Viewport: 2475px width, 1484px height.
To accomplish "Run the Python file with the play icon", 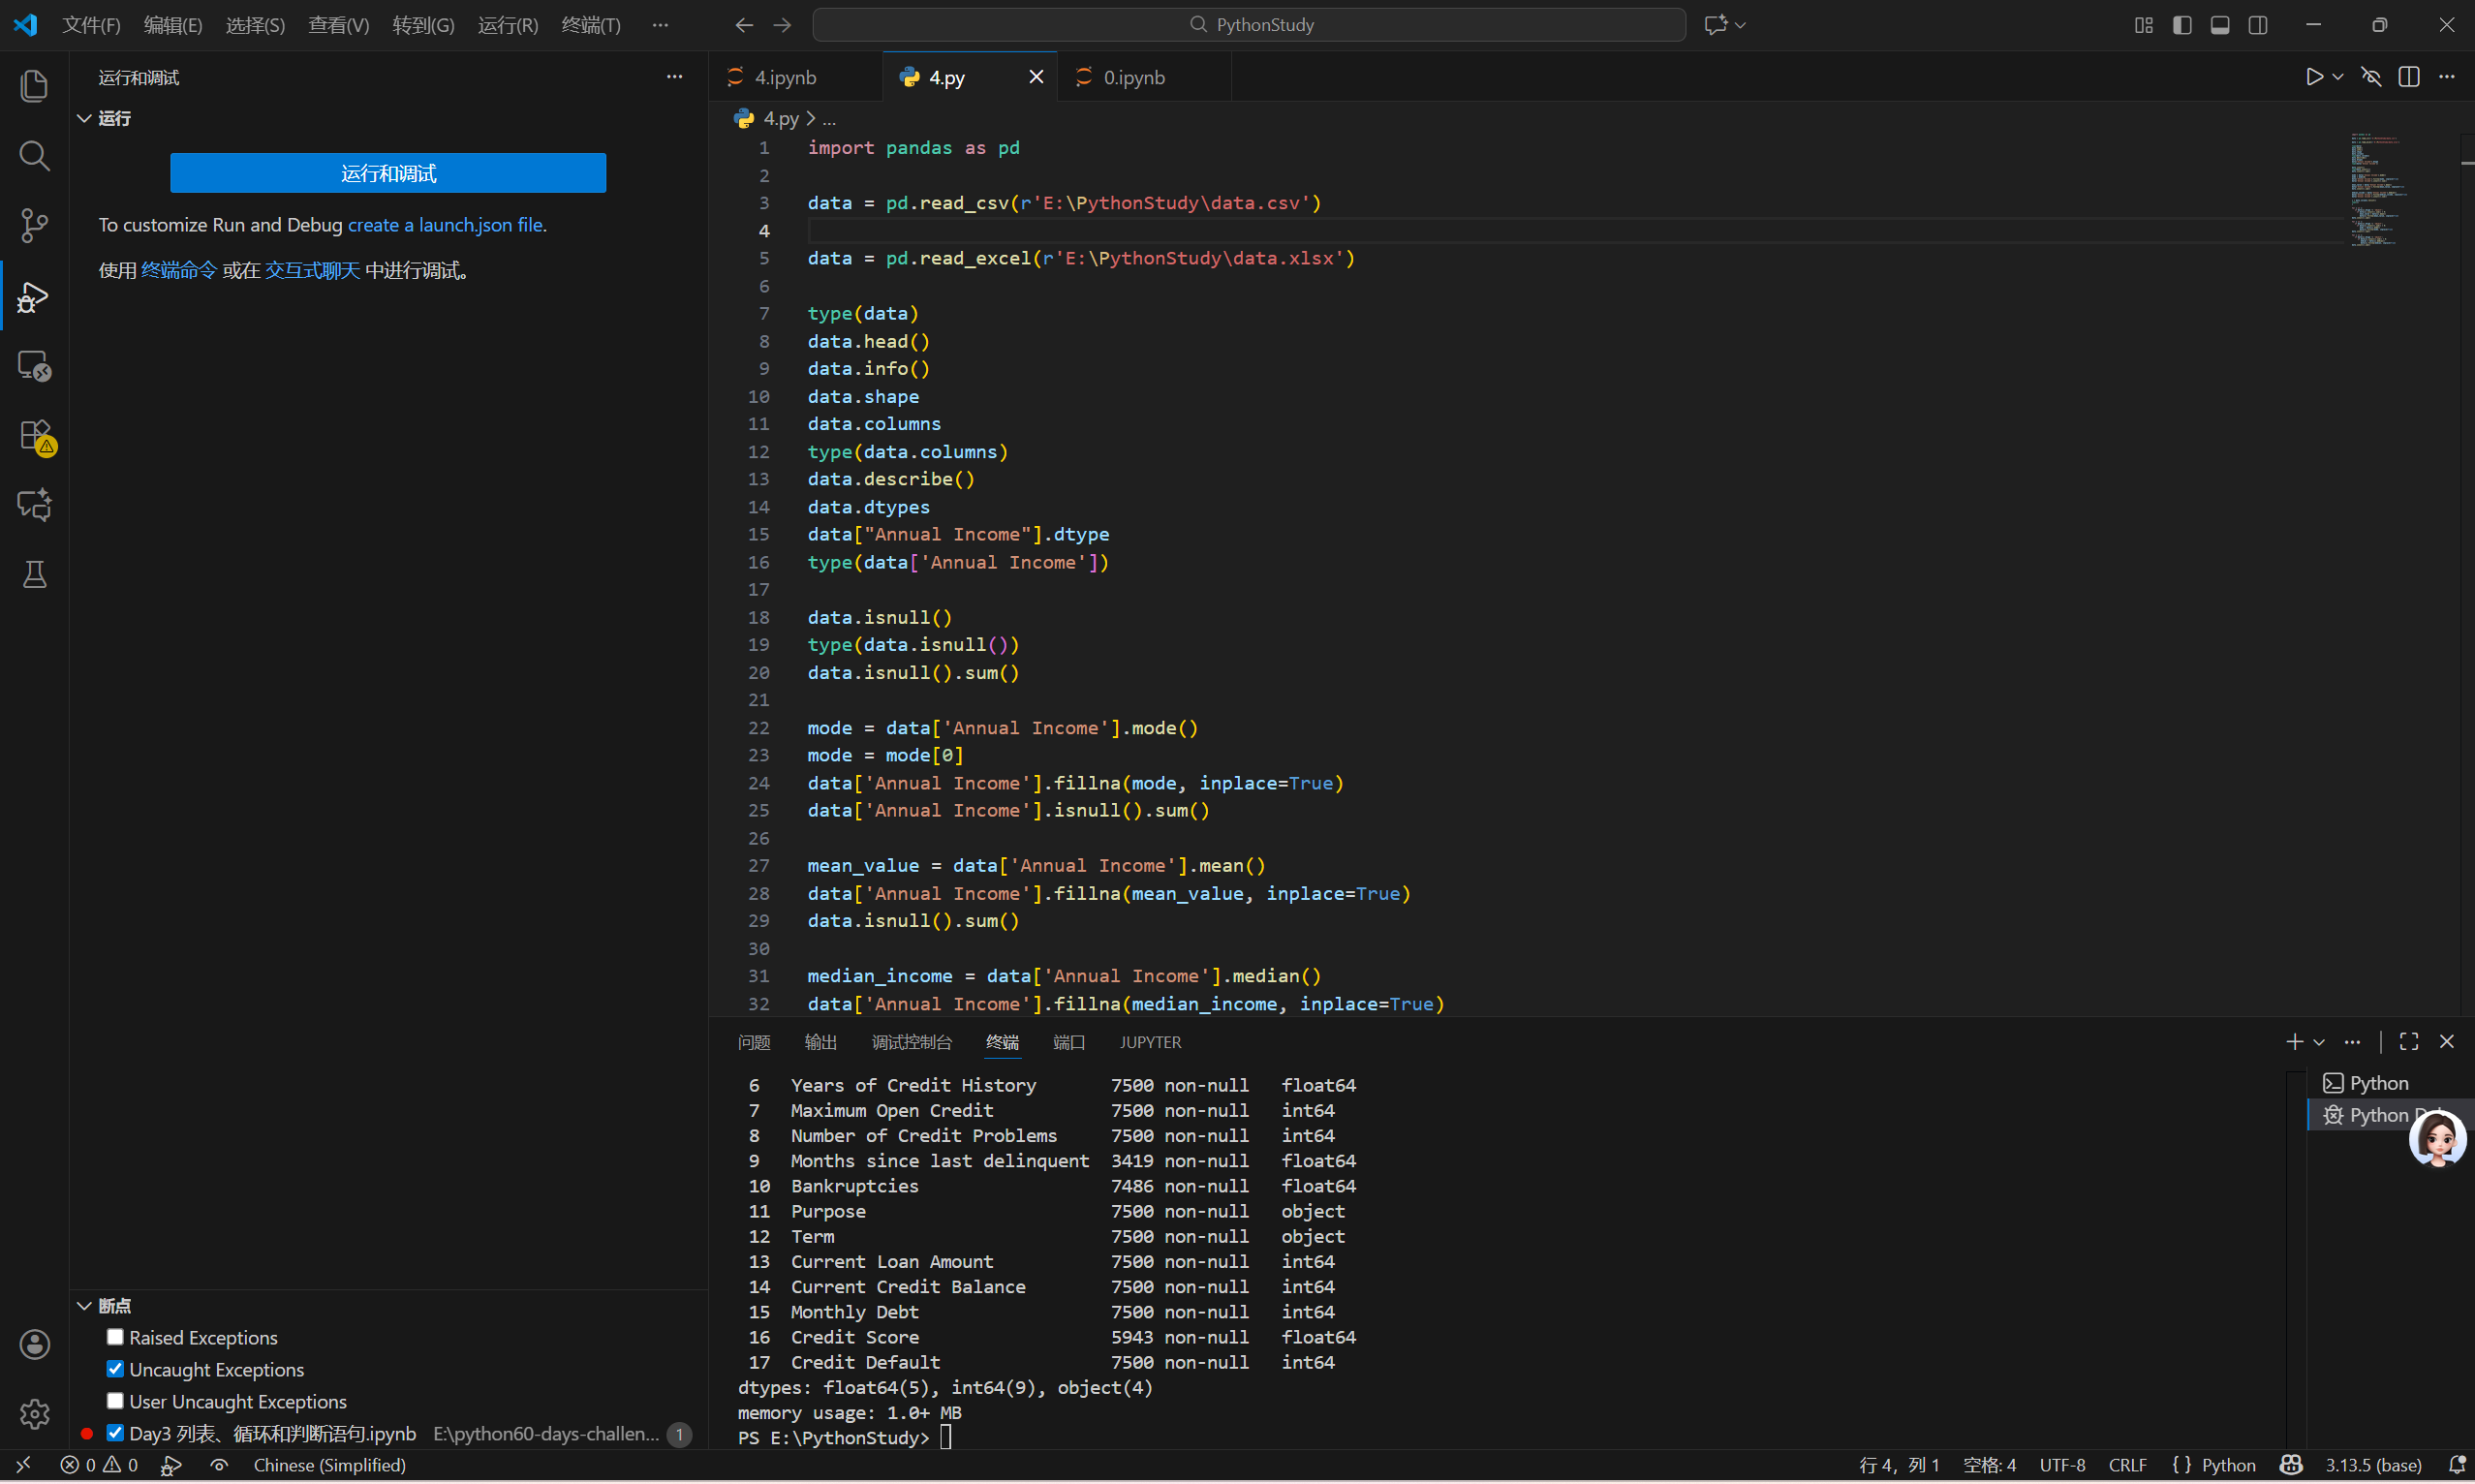I will coord(2313,75).
